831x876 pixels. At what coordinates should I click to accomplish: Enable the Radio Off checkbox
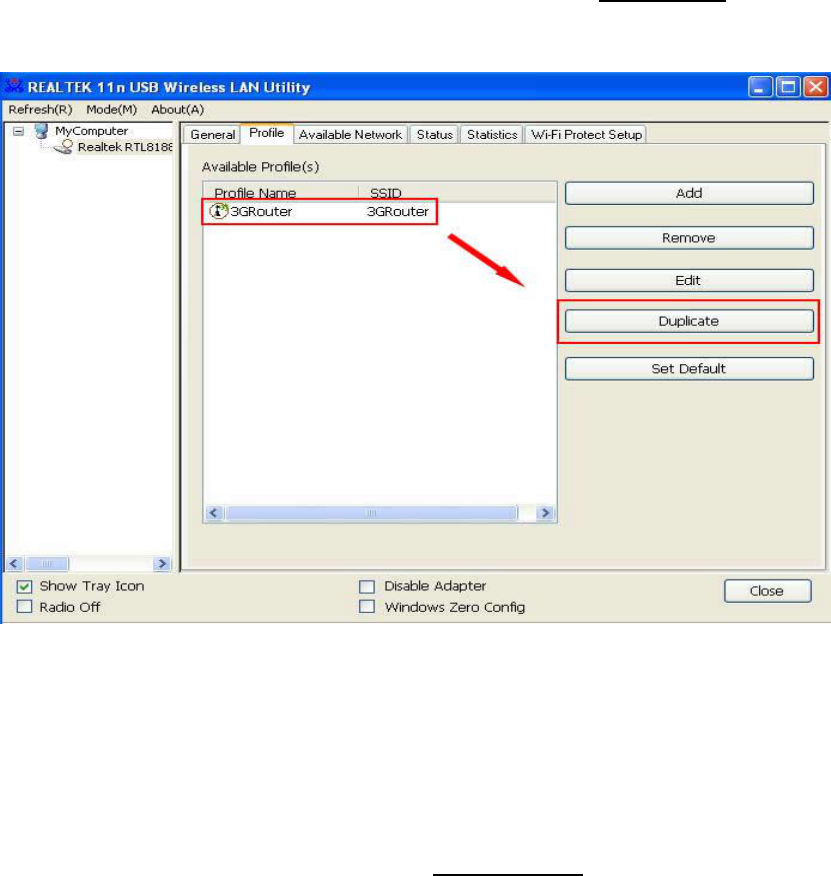(25, 607)
